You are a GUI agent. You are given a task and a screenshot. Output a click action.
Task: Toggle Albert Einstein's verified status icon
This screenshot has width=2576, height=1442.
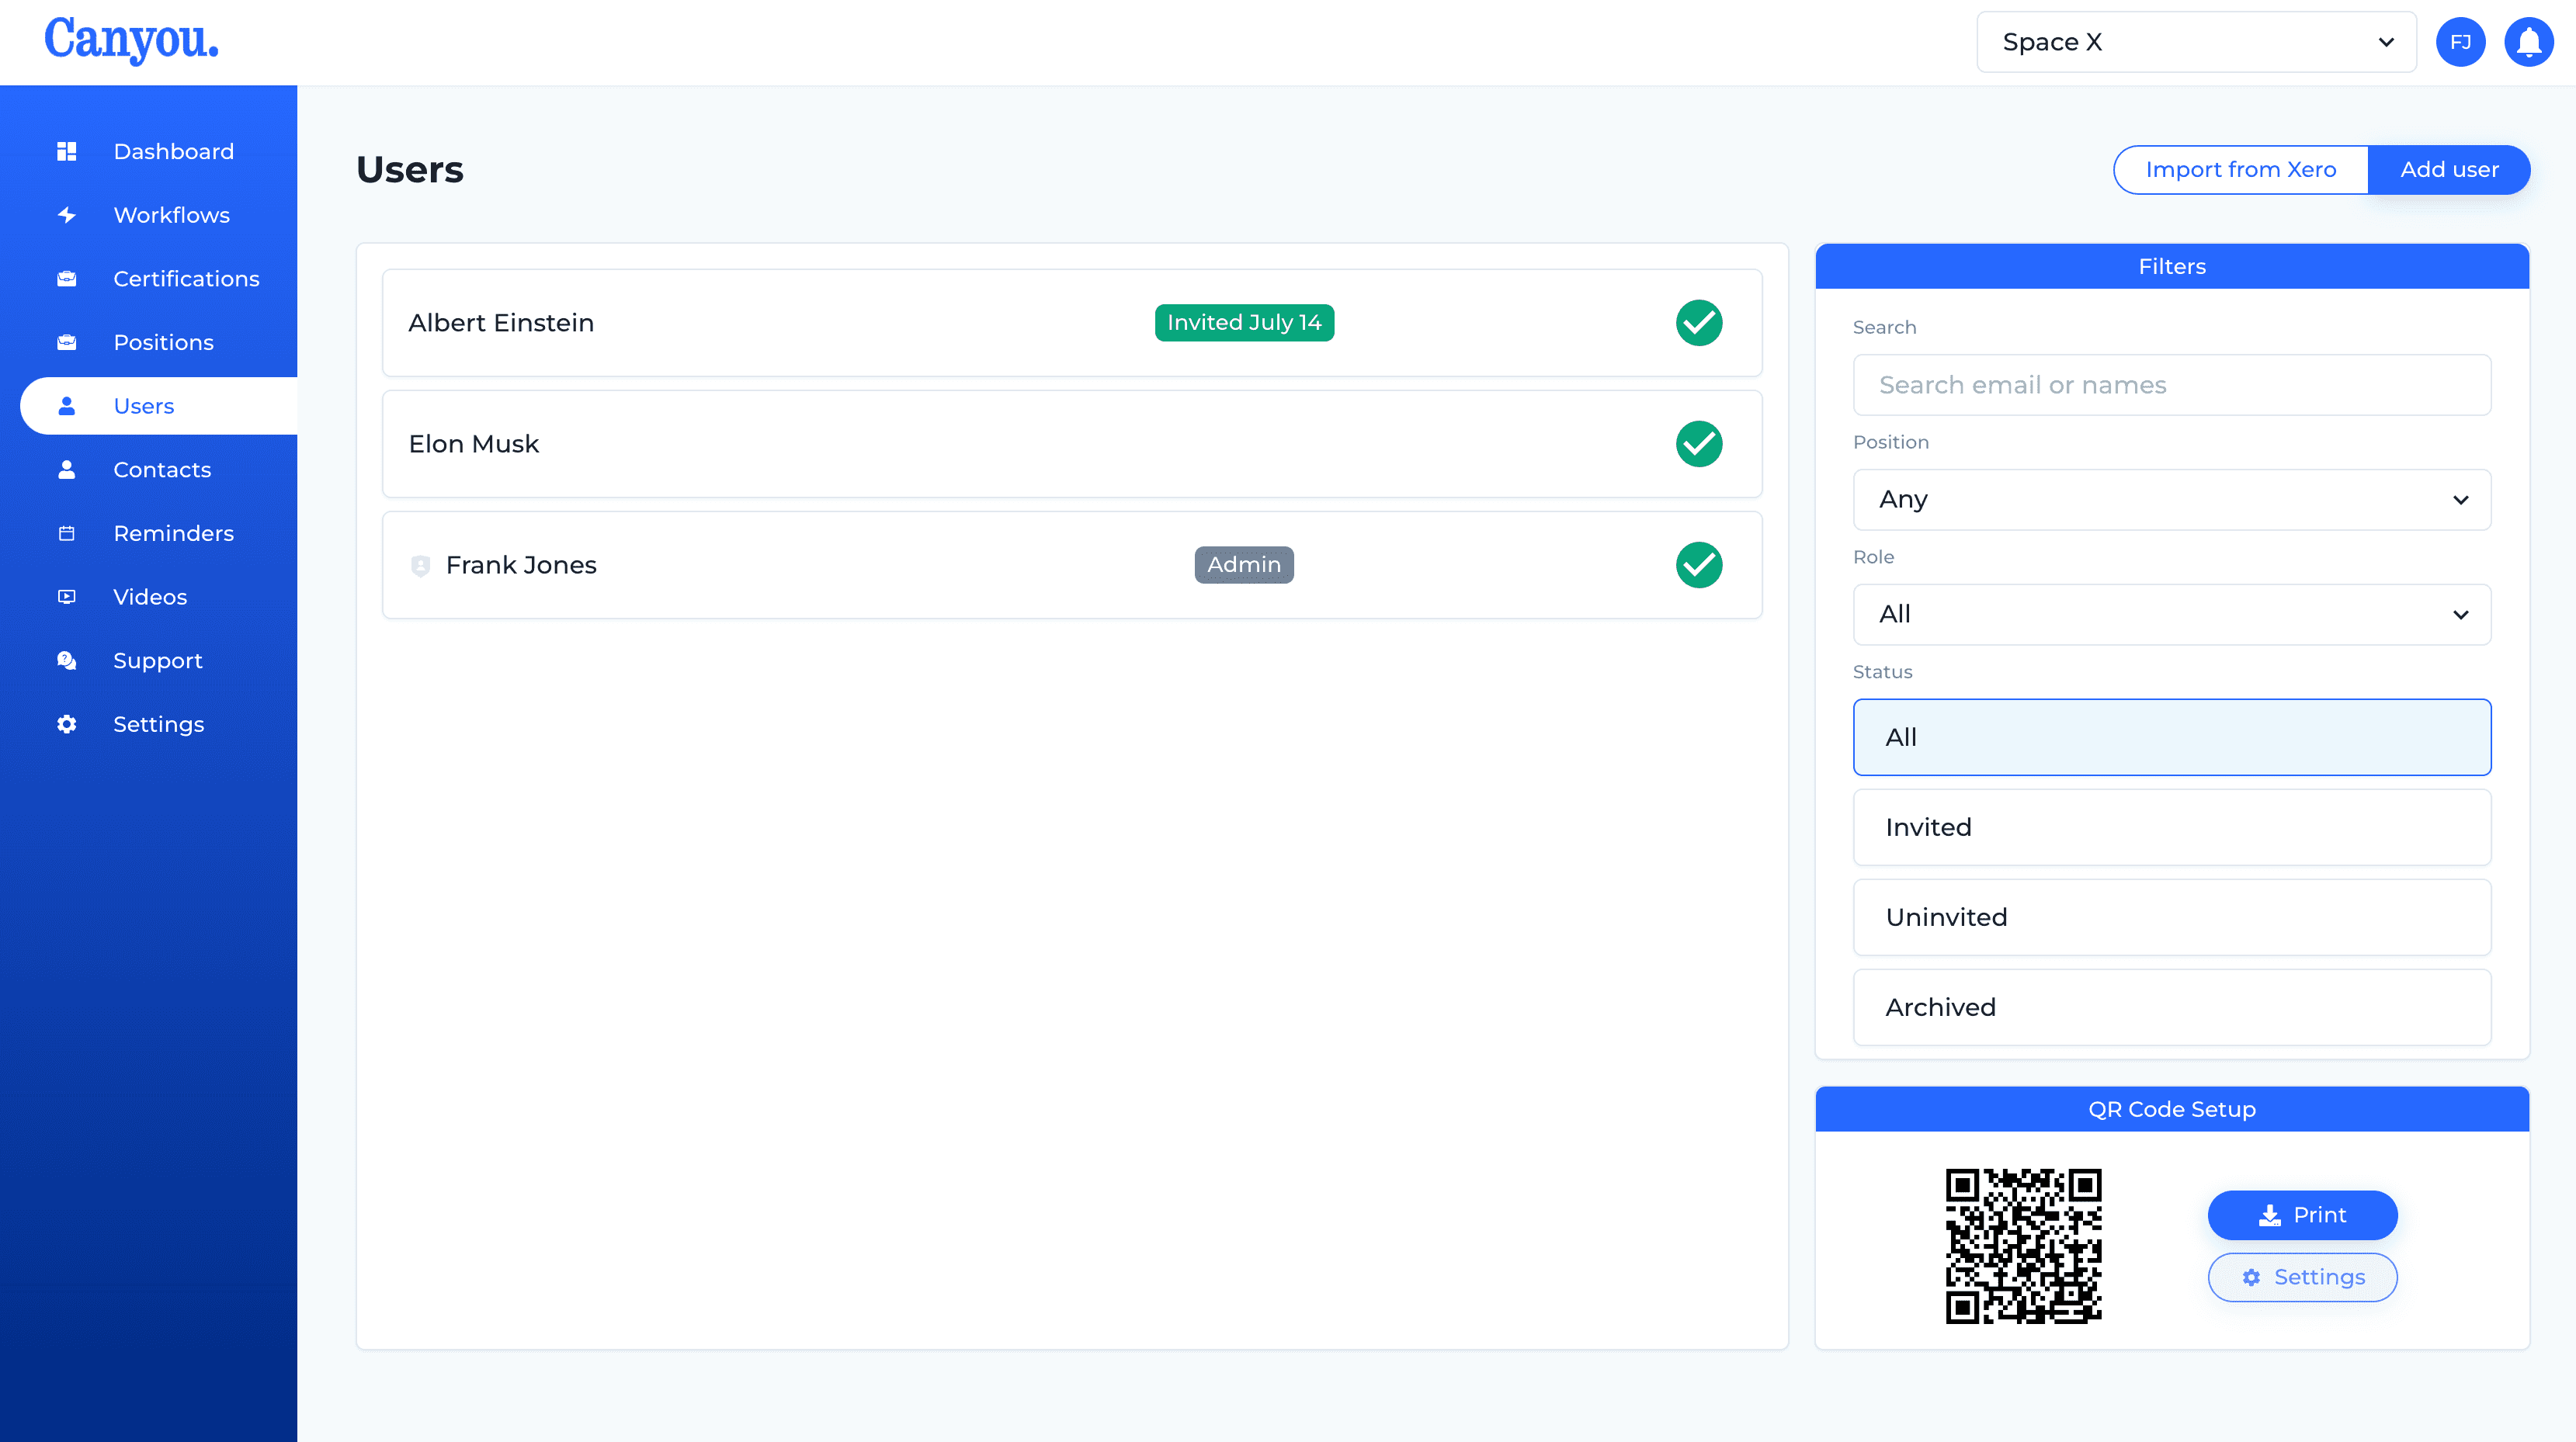(1700, 322)
